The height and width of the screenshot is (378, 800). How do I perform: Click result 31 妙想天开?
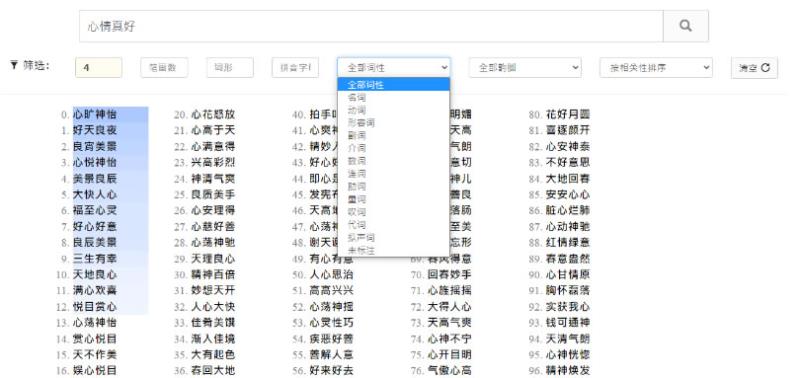[x=213, y=290]
